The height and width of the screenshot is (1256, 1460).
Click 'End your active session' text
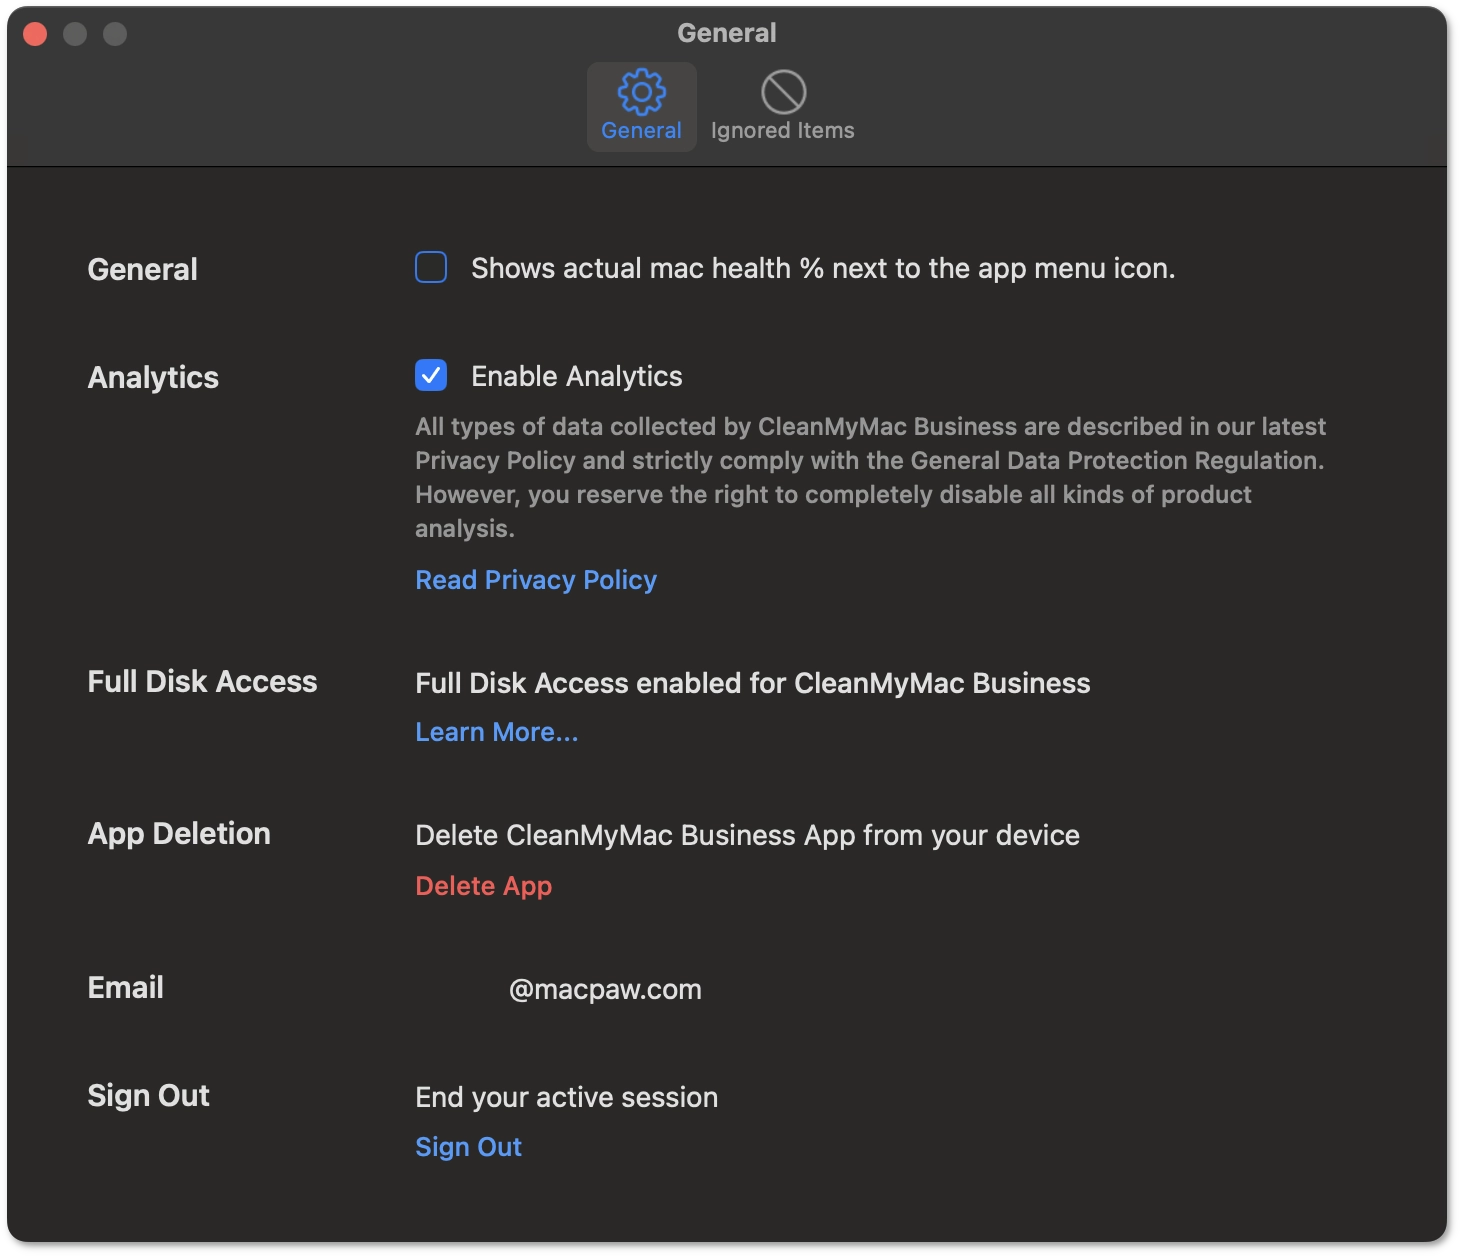[566, 1097]
